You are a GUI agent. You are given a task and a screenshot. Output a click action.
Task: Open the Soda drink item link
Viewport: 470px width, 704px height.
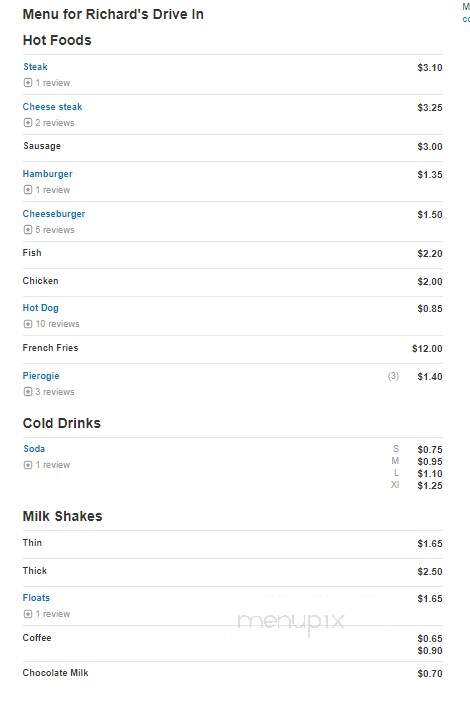click(x=34, y=449)
